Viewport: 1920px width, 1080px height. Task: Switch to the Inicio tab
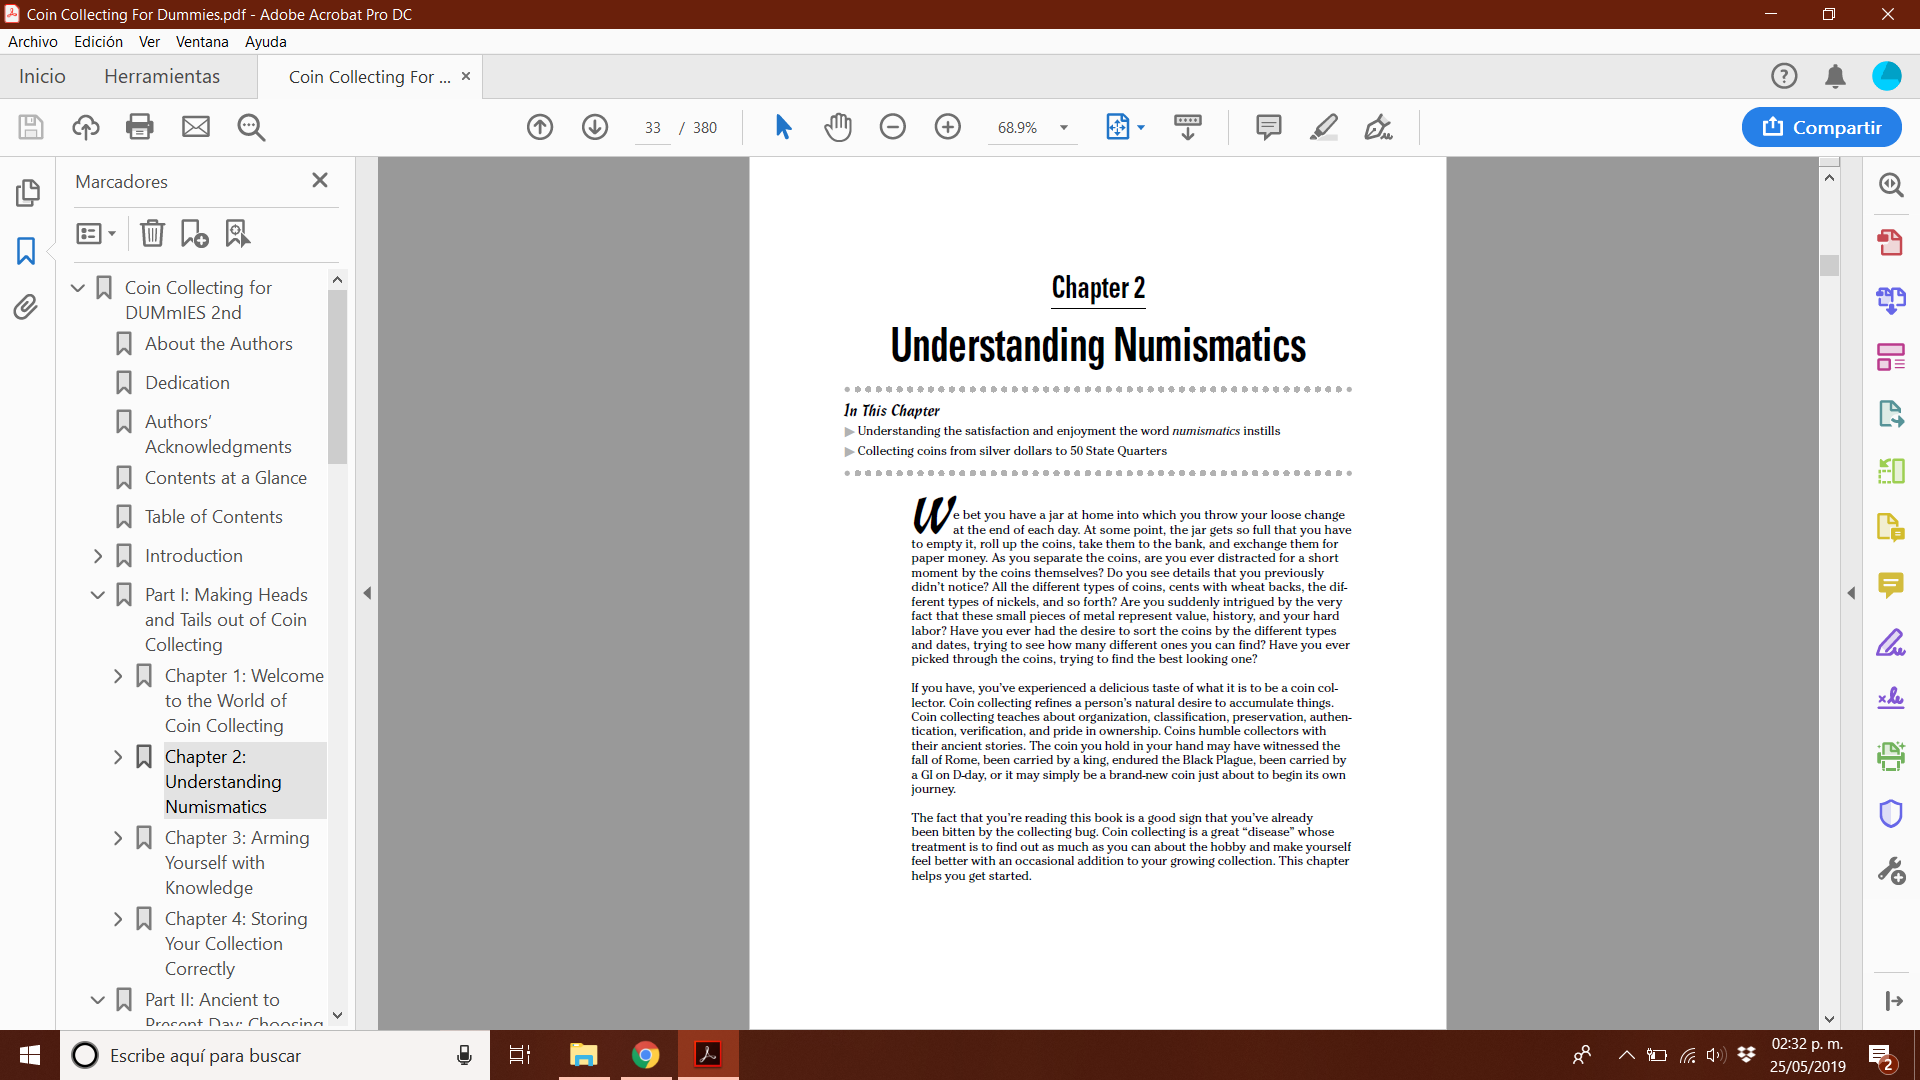coord(42,76)
